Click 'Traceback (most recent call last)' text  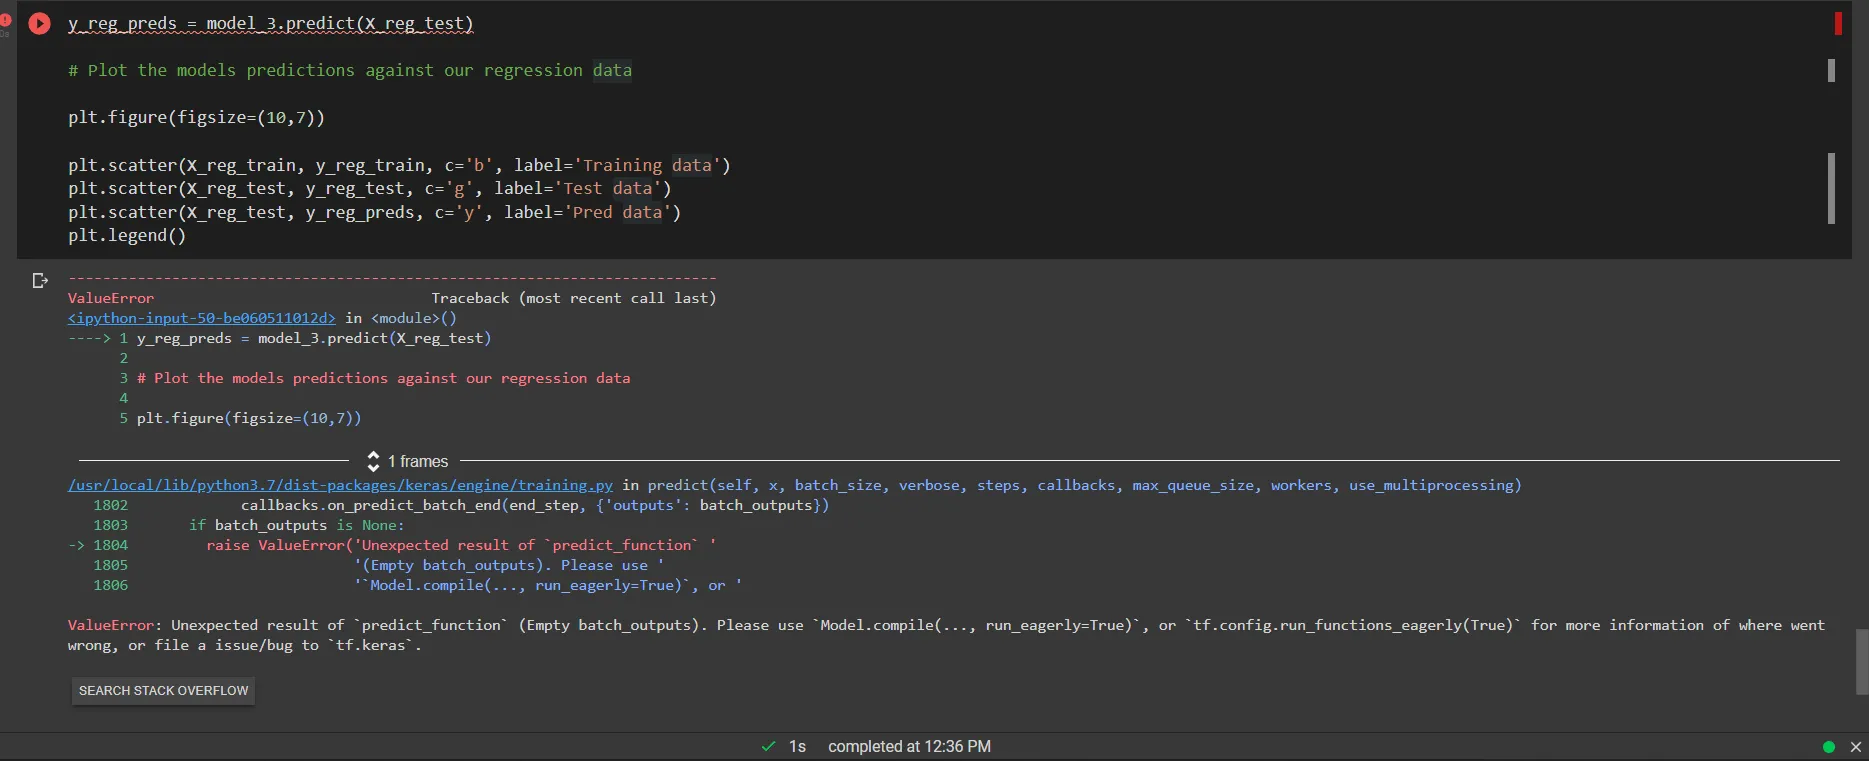(574, 298)
